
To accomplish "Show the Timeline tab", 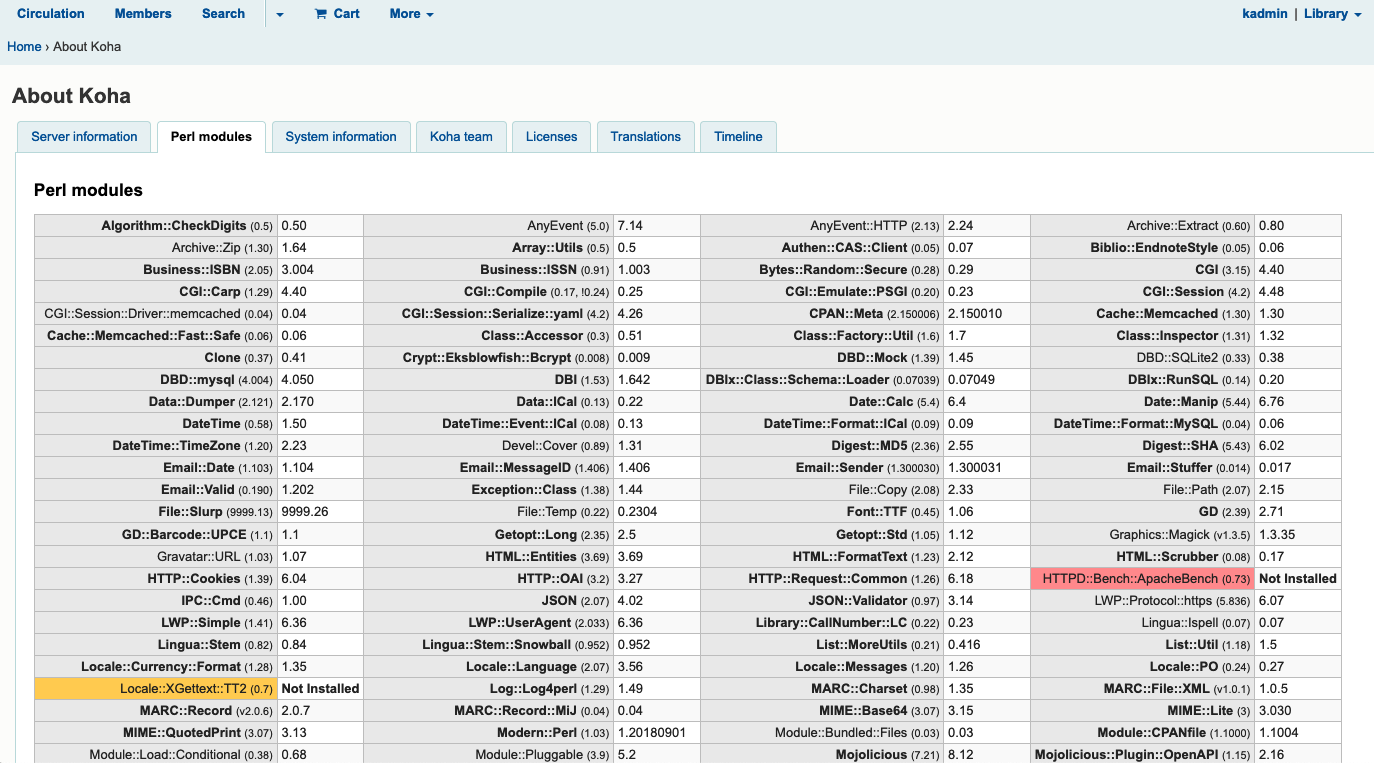I will tap(738, 137).
